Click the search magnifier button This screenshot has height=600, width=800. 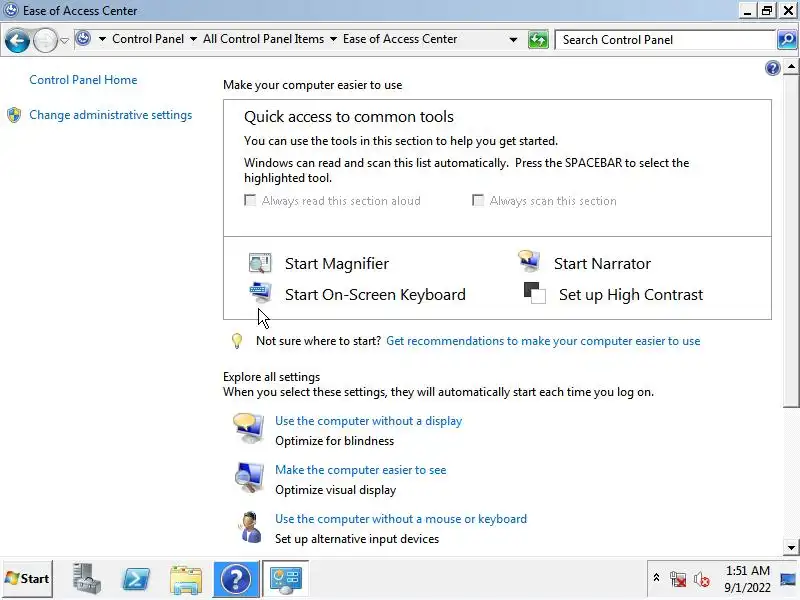coord(786,39)
